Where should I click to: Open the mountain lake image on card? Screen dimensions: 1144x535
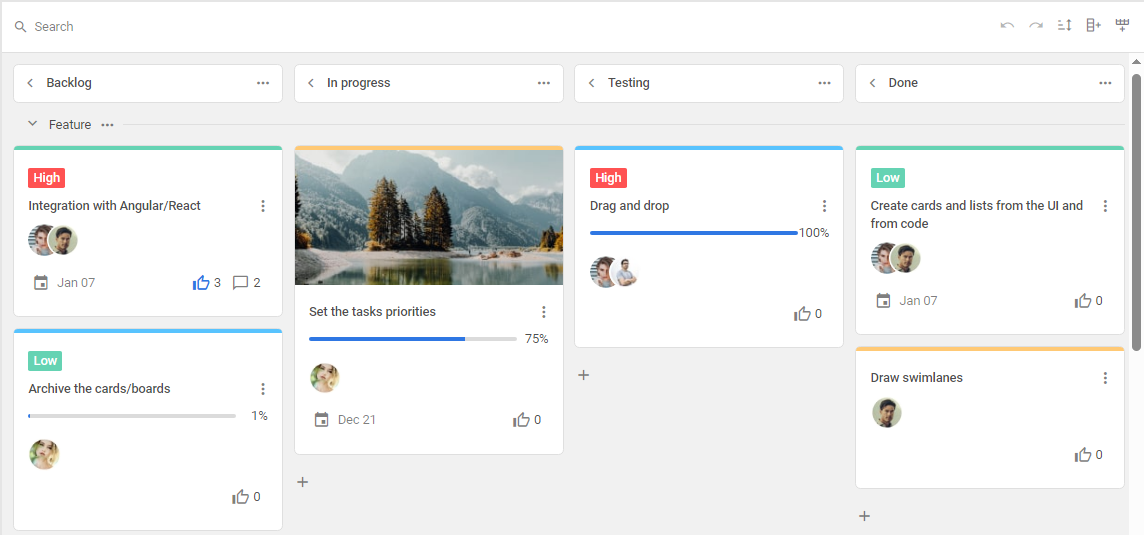click(429, 218)
